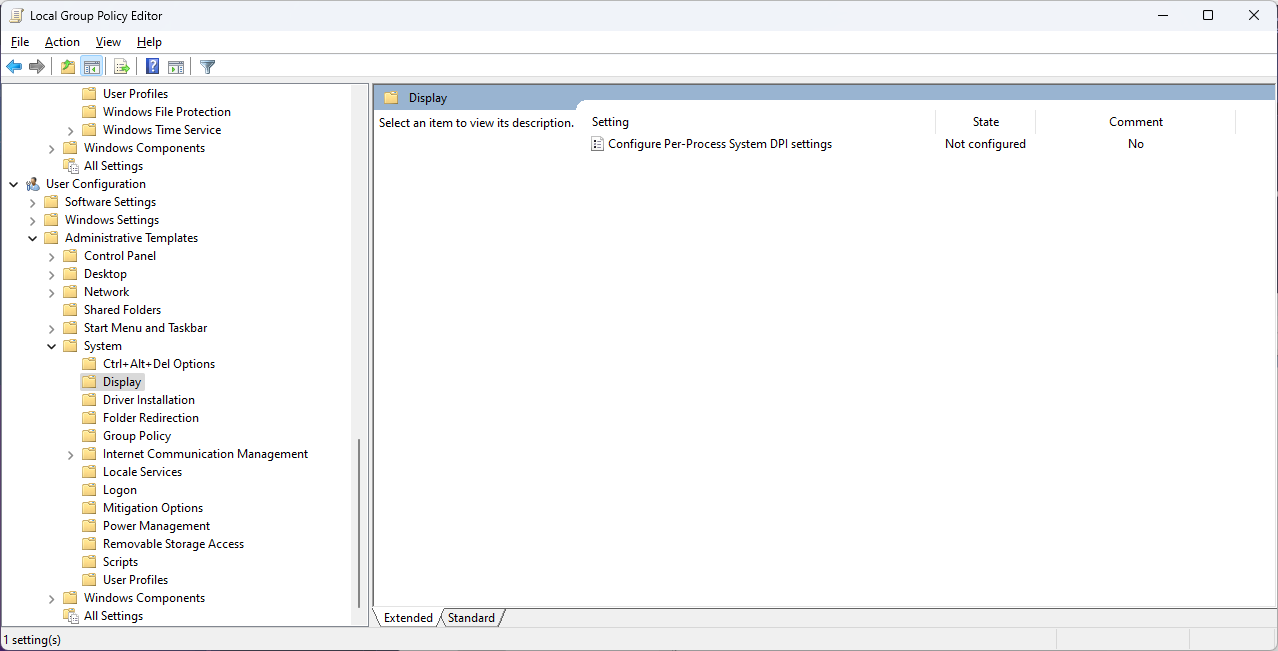This screenshot has width=1278, height=651.
Task: Click the Back arrow toolbar icon
Action: pyautogui.click(x=14, y=67)
